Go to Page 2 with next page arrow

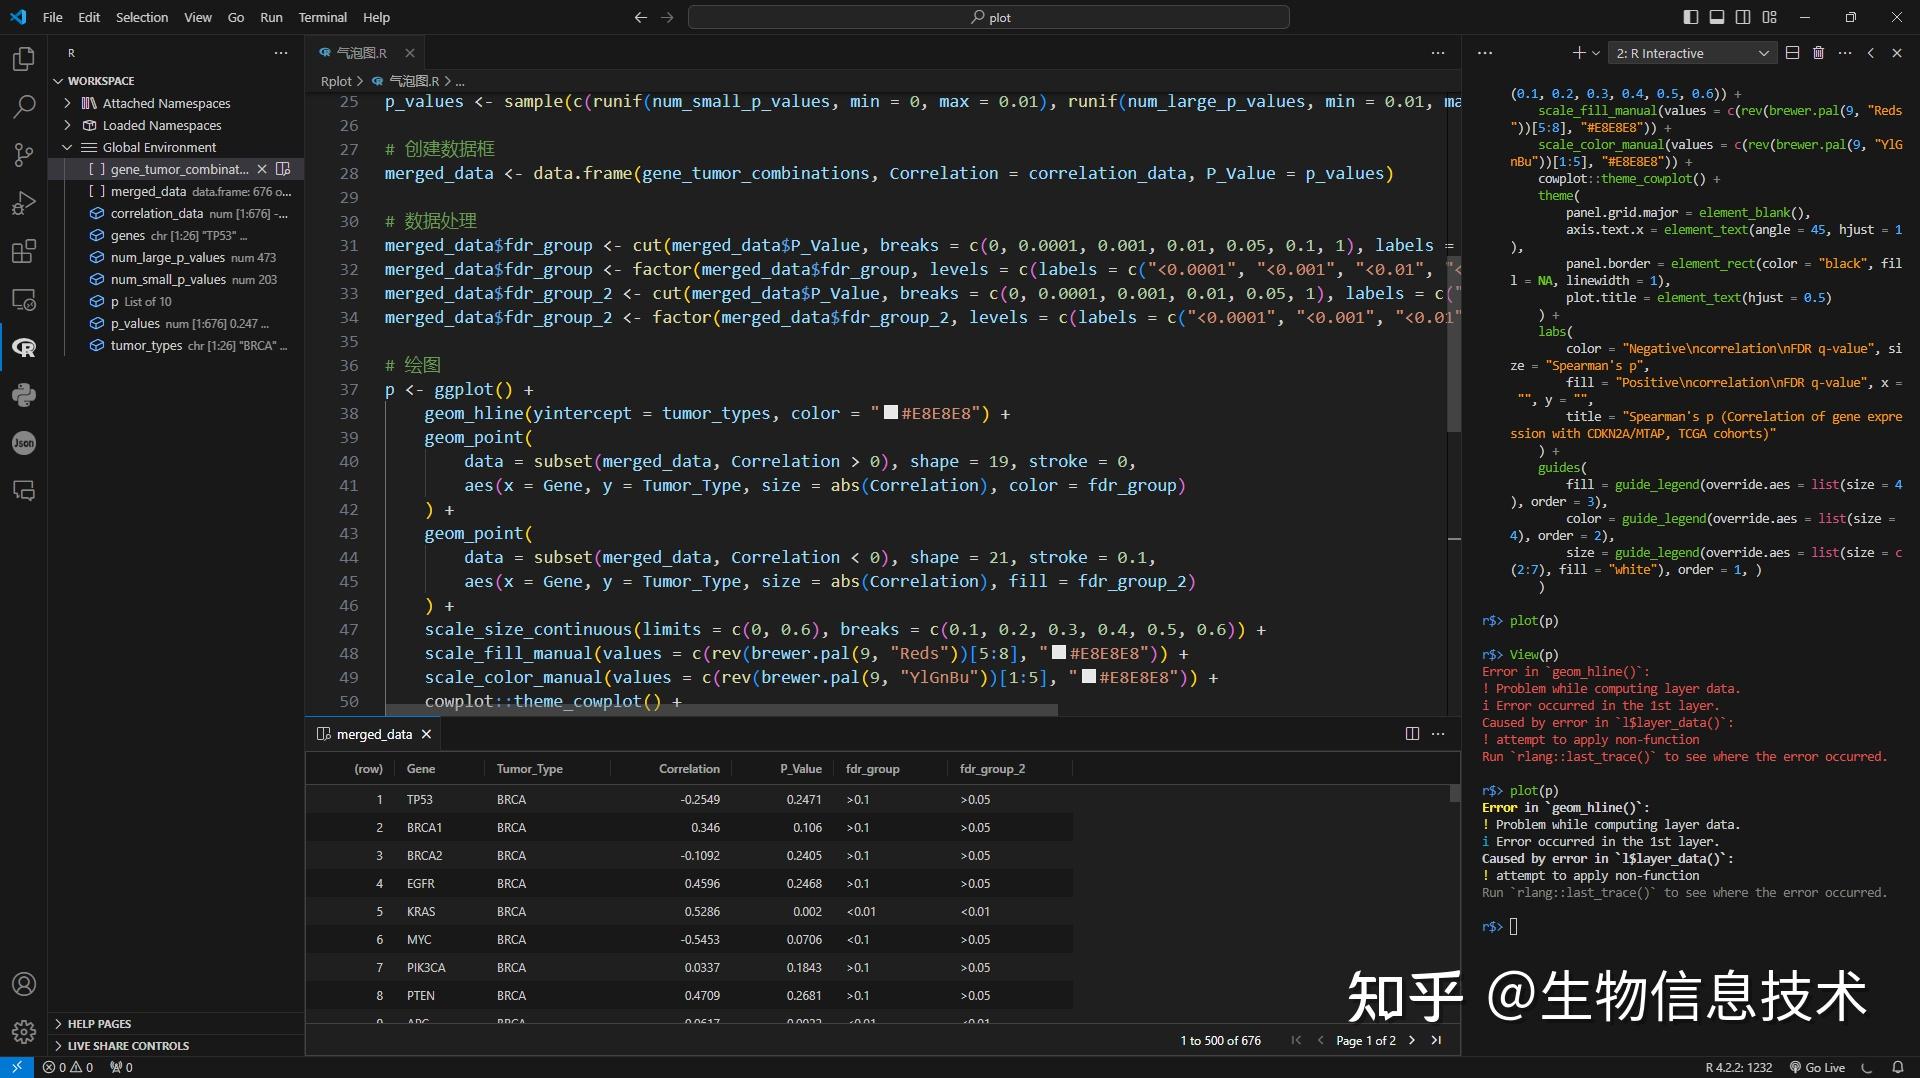pyautogui.click(x=1411, y=1040)
